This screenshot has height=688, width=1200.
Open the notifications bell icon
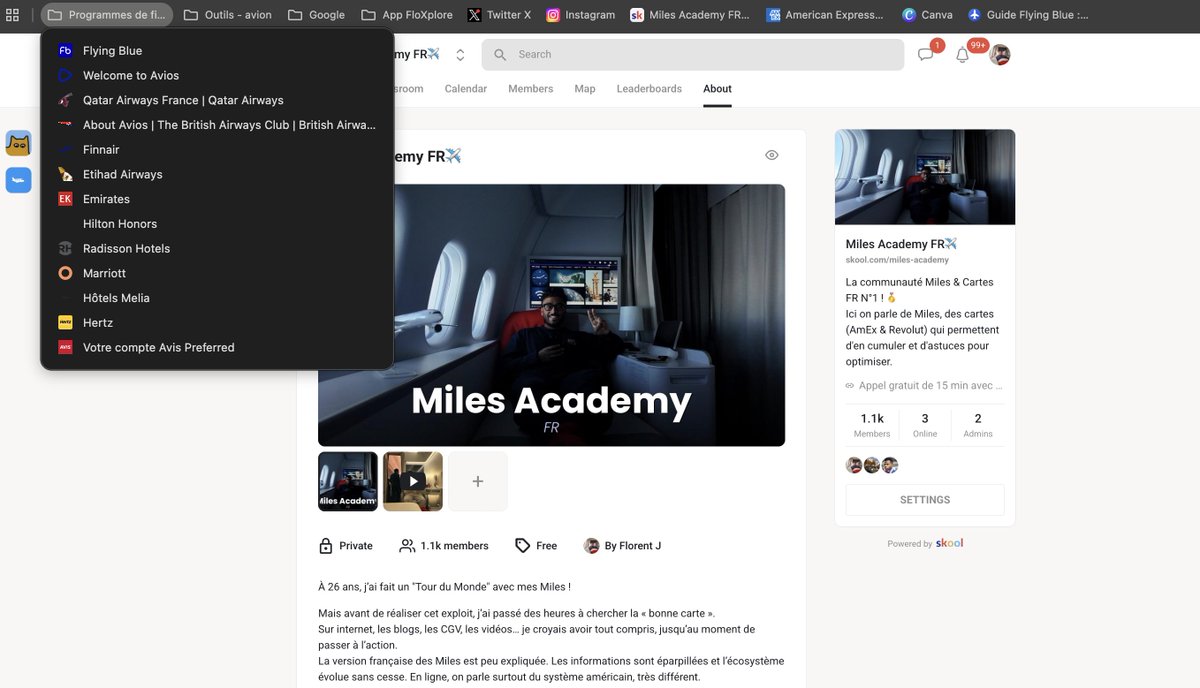(x=962, y=55)
